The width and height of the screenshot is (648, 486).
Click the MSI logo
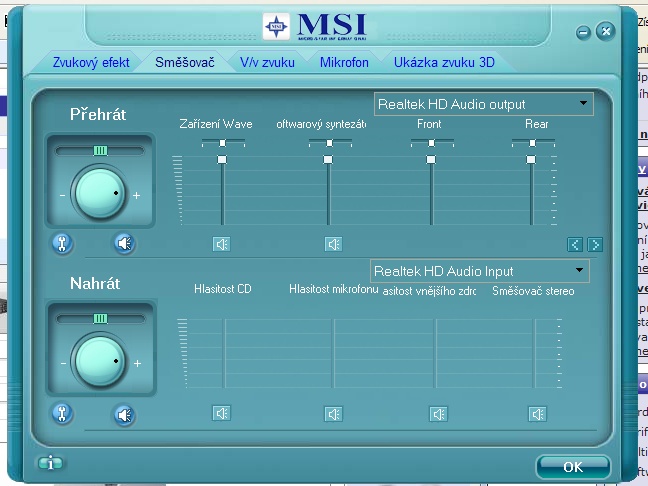click(x=314, y=27)
